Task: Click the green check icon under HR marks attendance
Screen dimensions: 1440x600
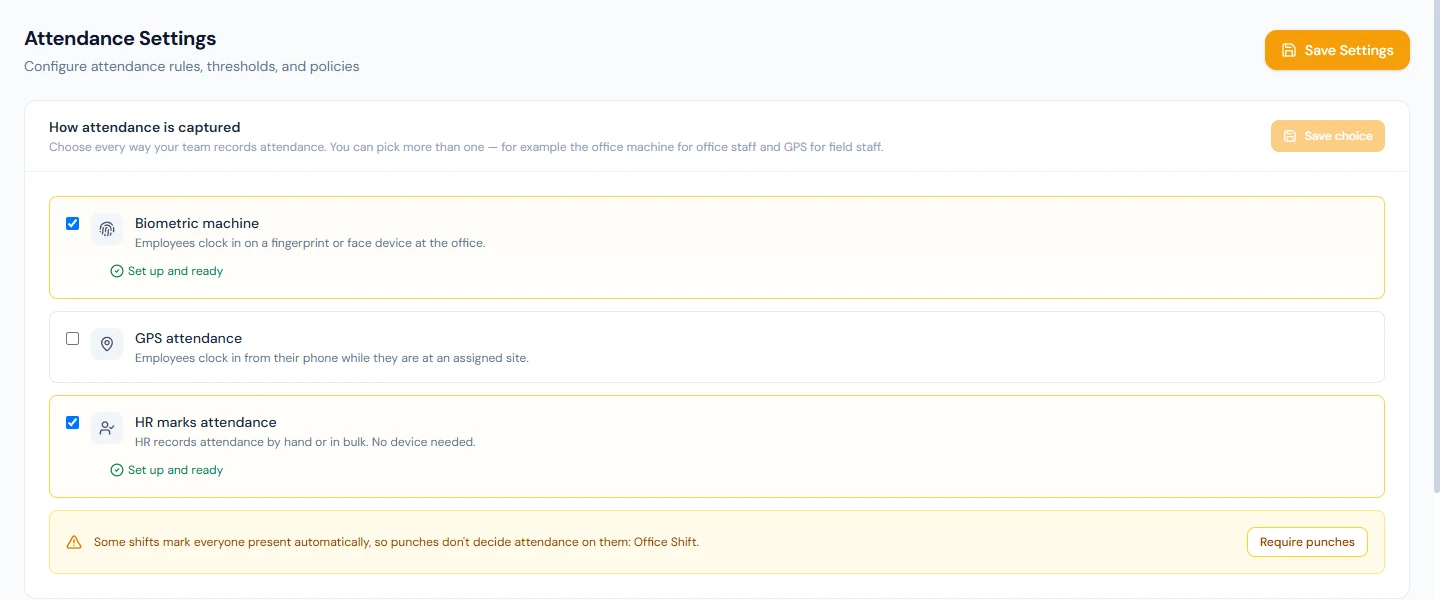Action: click(117, 470)
